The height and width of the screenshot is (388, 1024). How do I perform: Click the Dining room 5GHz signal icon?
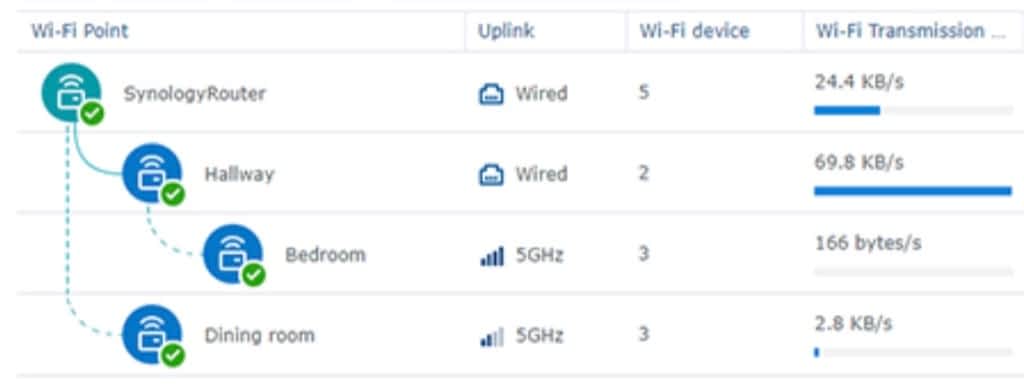click(x=492, y=337)
